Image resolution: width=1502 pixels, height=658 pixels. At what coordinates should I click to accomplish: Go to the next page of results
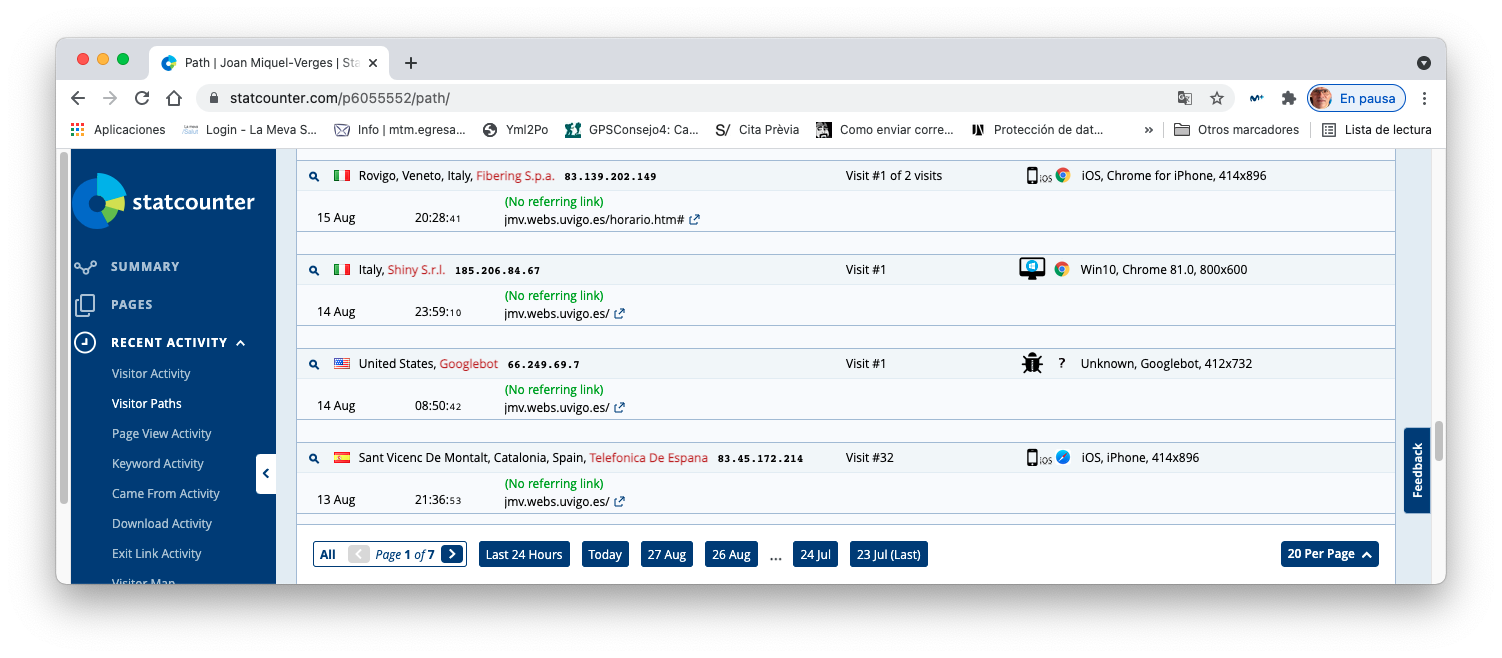point(452,554)
